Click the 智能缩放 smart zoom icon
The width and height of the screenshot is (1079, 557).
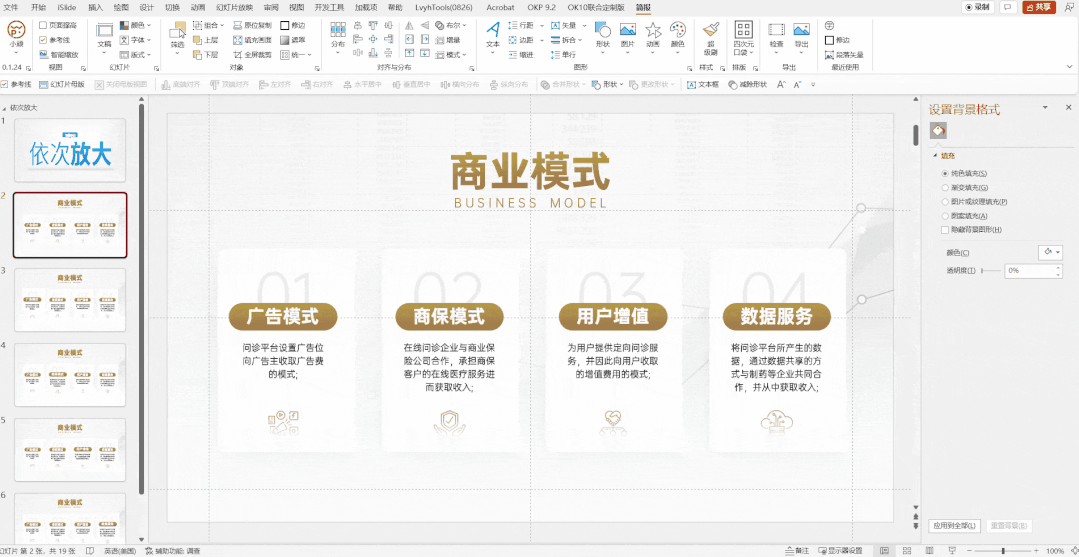click(x=43, y=54)
